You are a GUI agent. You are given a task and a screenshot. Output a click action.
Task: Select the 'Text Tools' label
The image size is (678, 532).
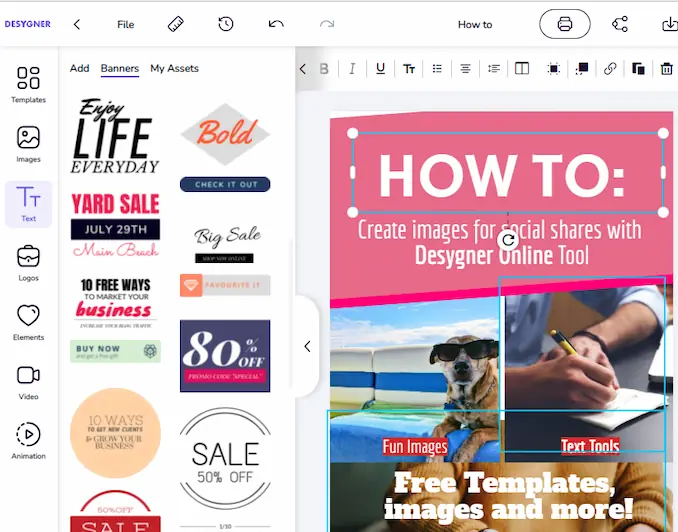click(x=590, y=445)
